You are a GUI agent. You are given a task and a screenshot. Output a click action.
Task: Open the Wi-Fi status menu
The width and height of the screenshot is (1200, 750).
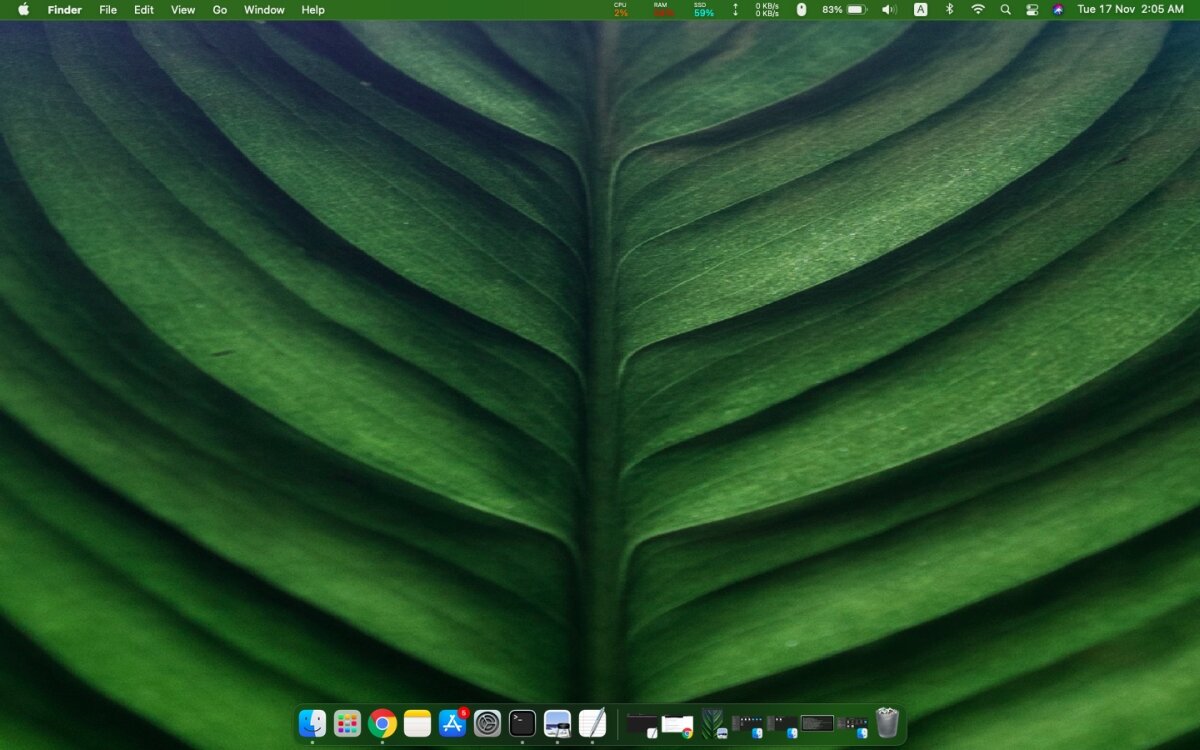pyautogui.click(x=977, y=9)
